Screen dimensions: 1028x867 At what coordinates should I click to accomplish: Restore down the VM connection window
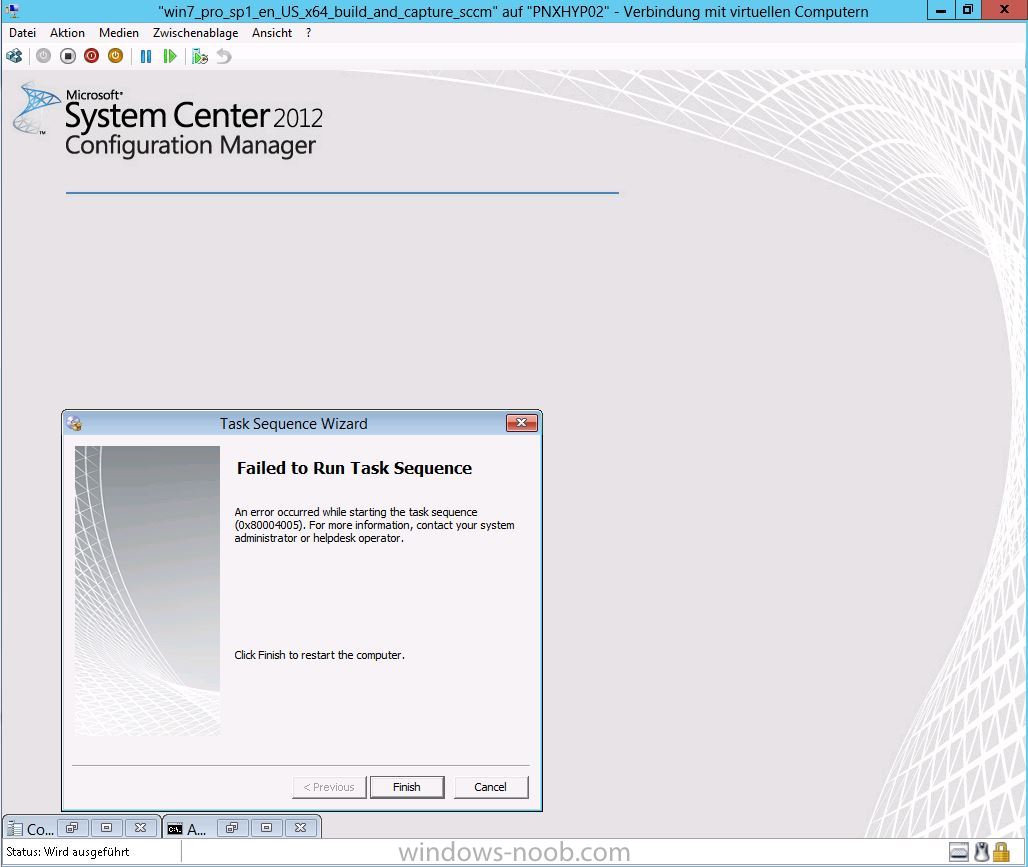[x=968, y=10]
